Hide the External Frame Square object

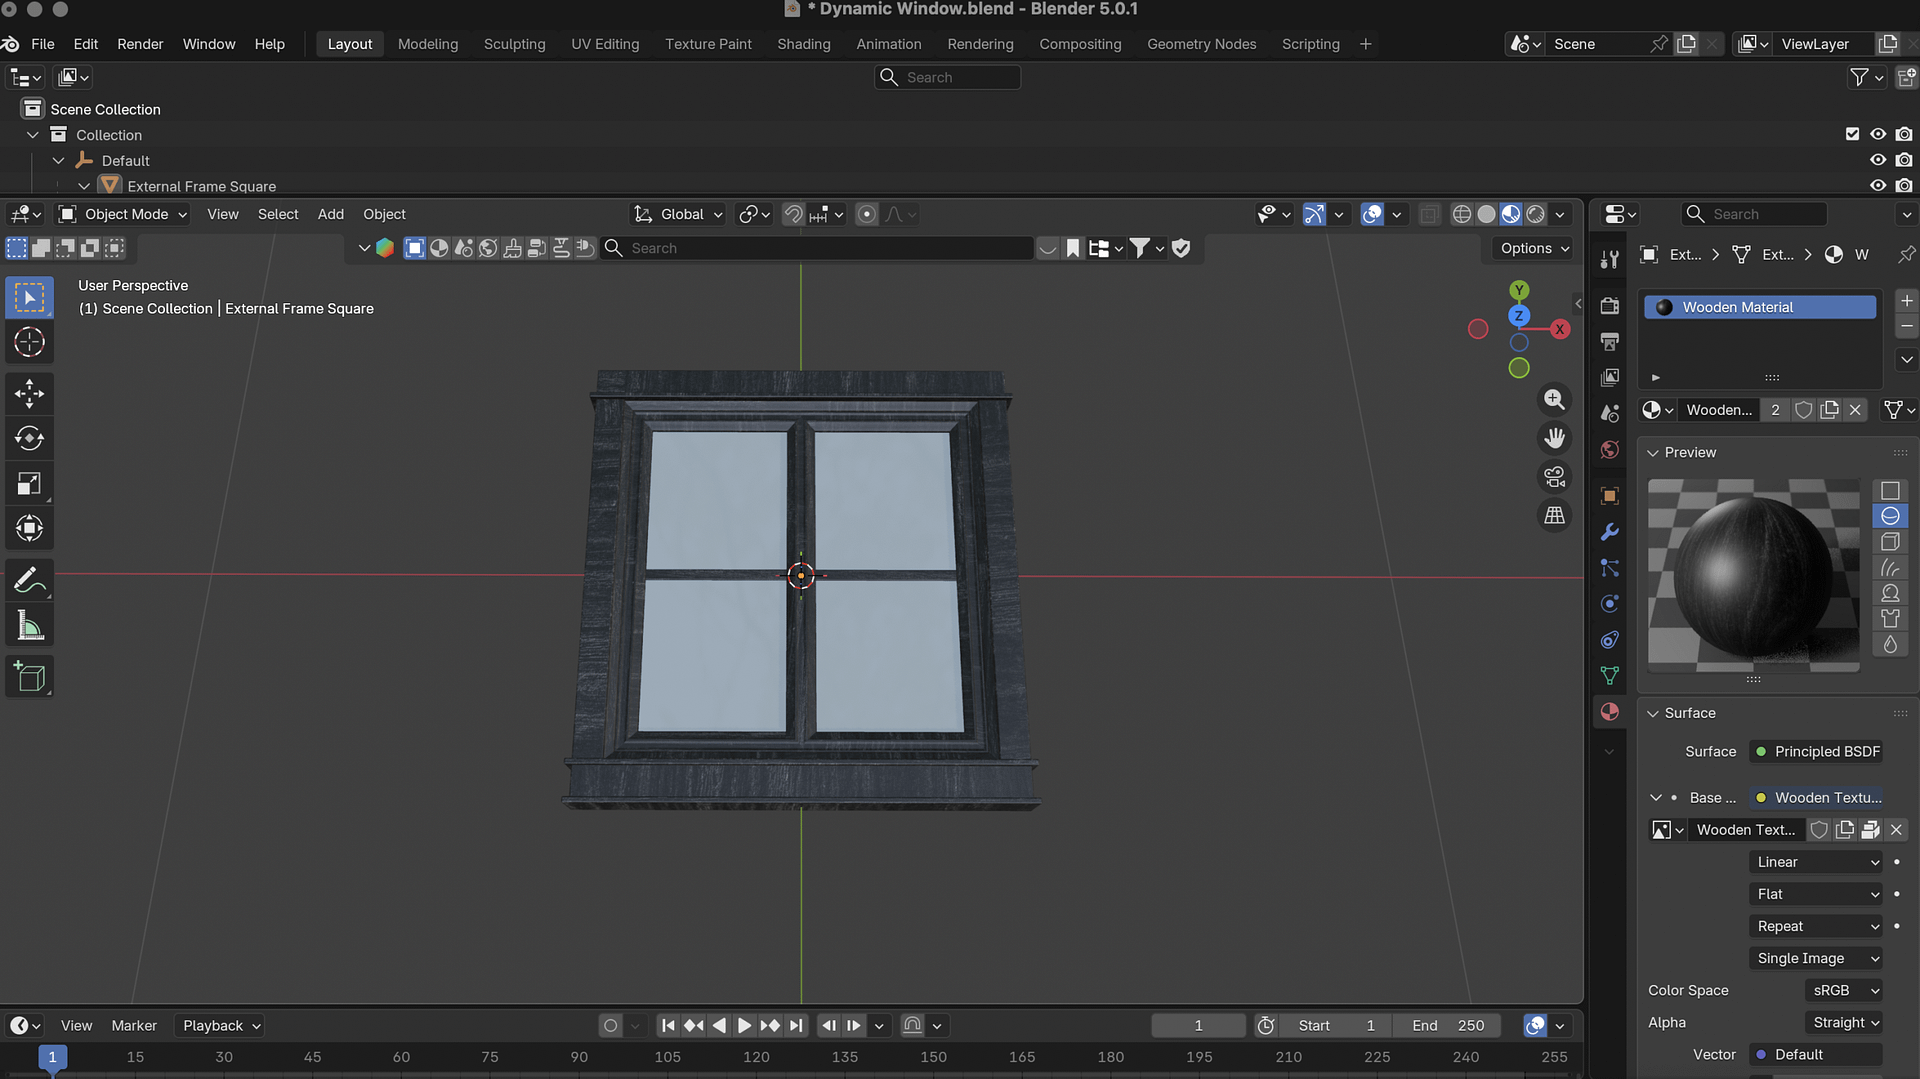click(1878, 186)
